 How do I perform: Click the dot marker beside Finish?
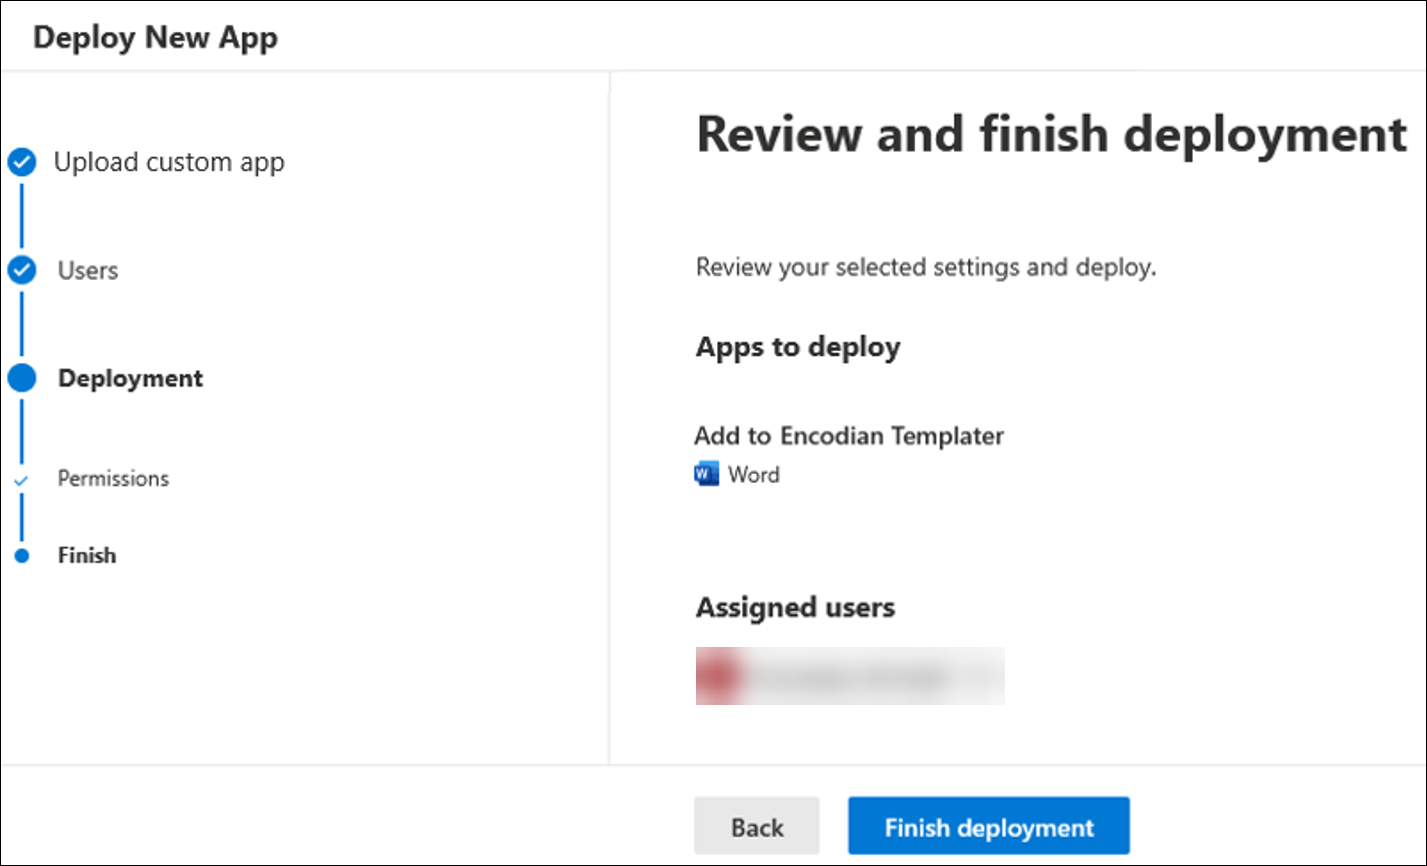22,556
